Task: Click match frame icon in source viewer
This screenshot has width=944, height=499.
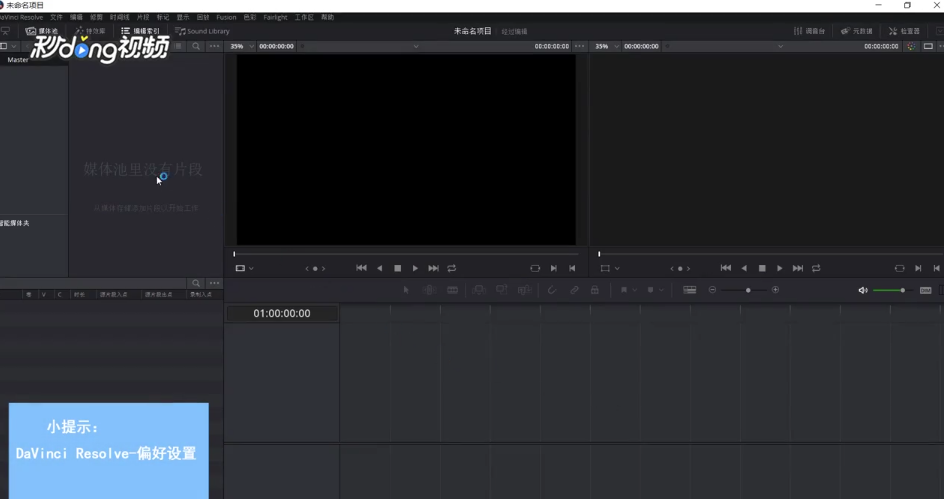Action: pyautogui.click(x=535, y=268)
